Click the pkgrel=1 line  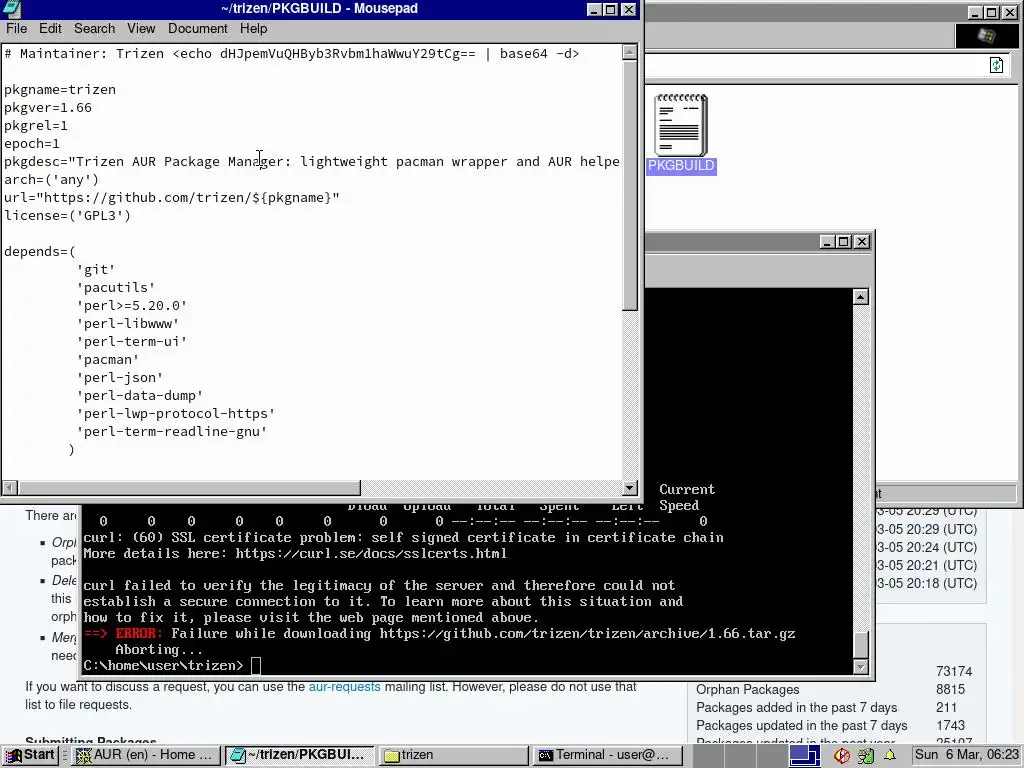point(36,125)
